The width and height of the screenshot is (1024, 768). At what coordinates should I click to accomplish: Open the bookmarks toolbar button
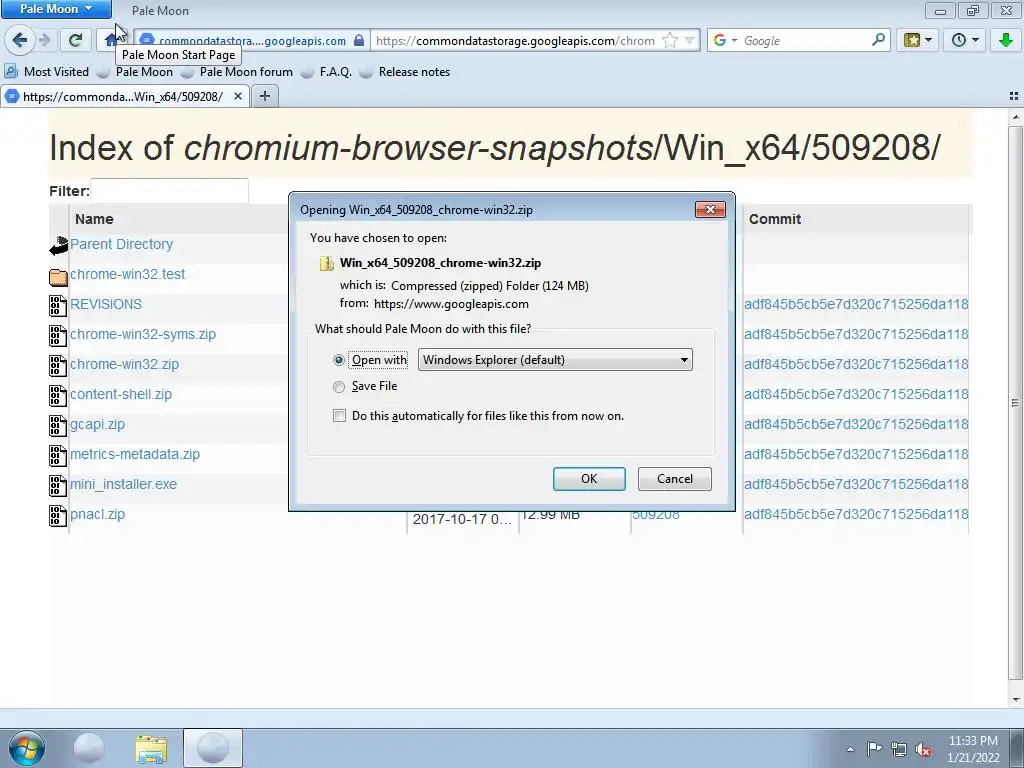912,40
